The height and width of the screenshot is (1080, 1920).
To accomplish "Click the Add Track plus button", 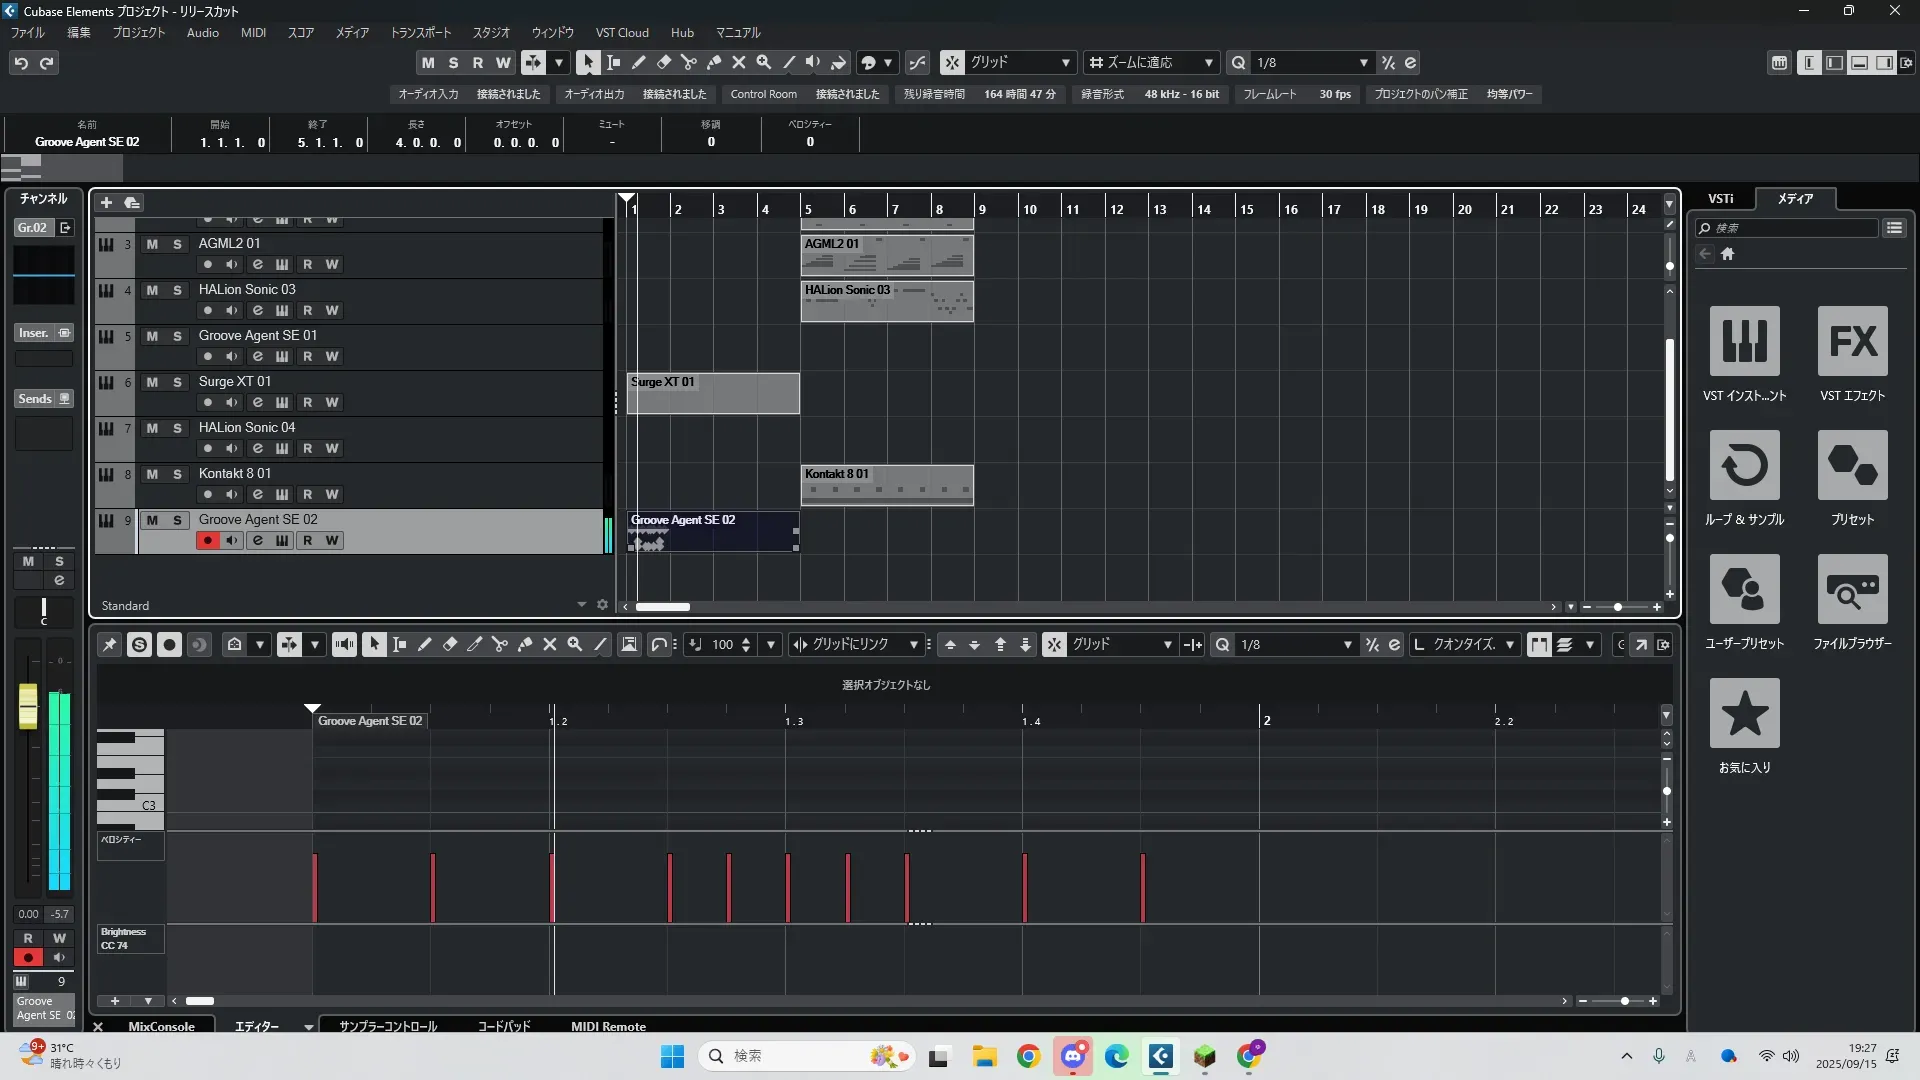I will (x=106, y=203).
